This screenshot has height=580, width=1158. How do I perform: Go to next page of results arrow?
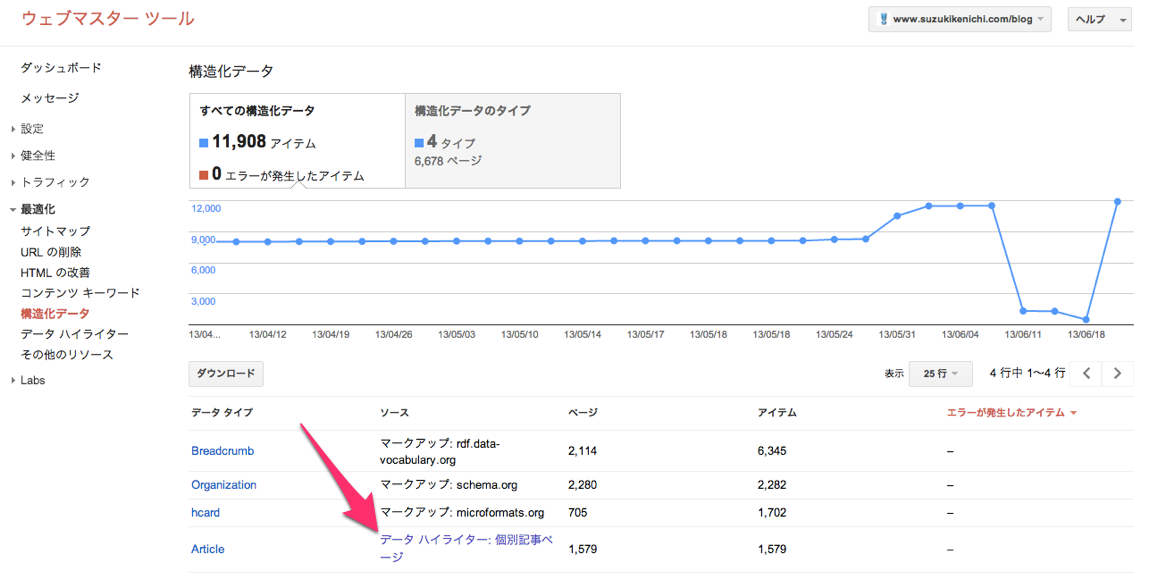tap(1117, 373)
